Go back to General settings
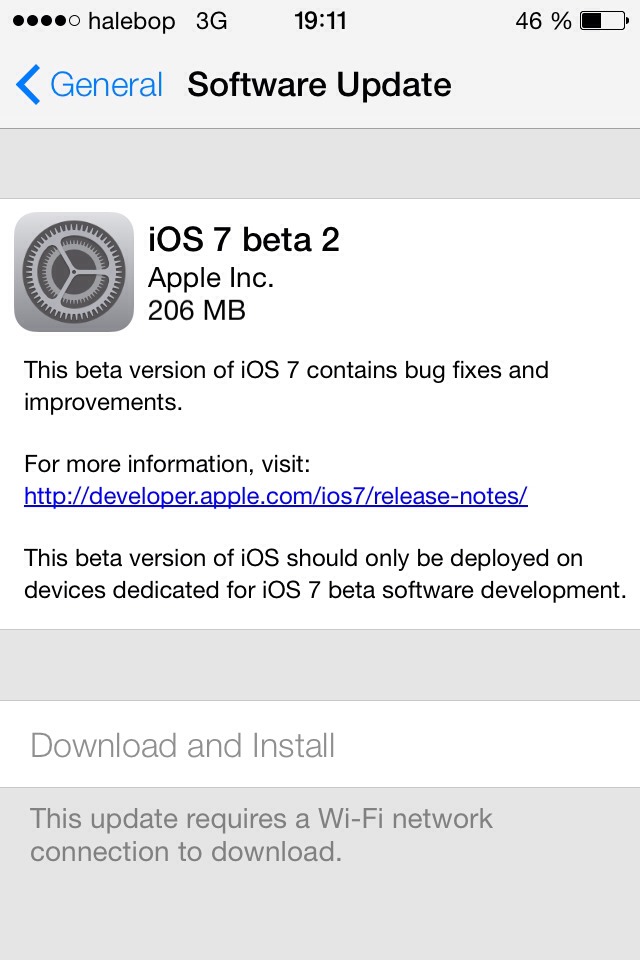640x960 pixels. click(x=105, y=85)
